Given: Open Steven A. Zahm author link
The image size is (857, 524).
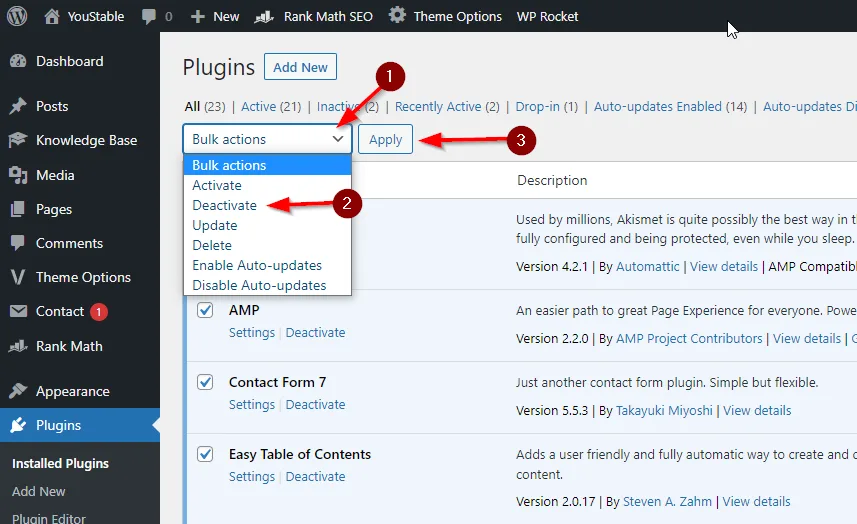Looking at the screenshot, I should coord(667,502).
